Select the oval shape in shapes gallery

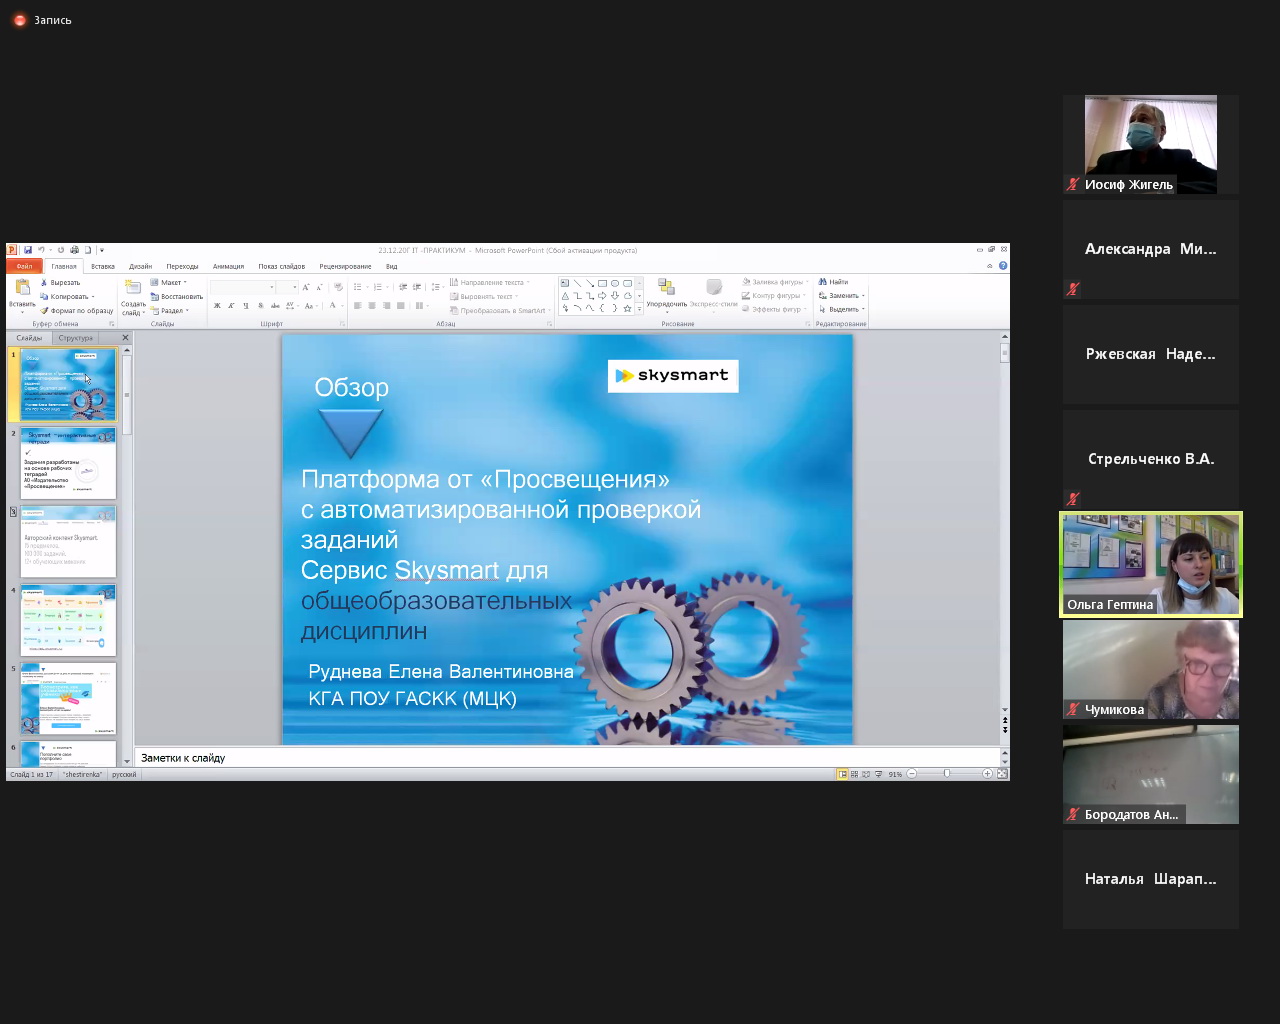pos(614,283)
